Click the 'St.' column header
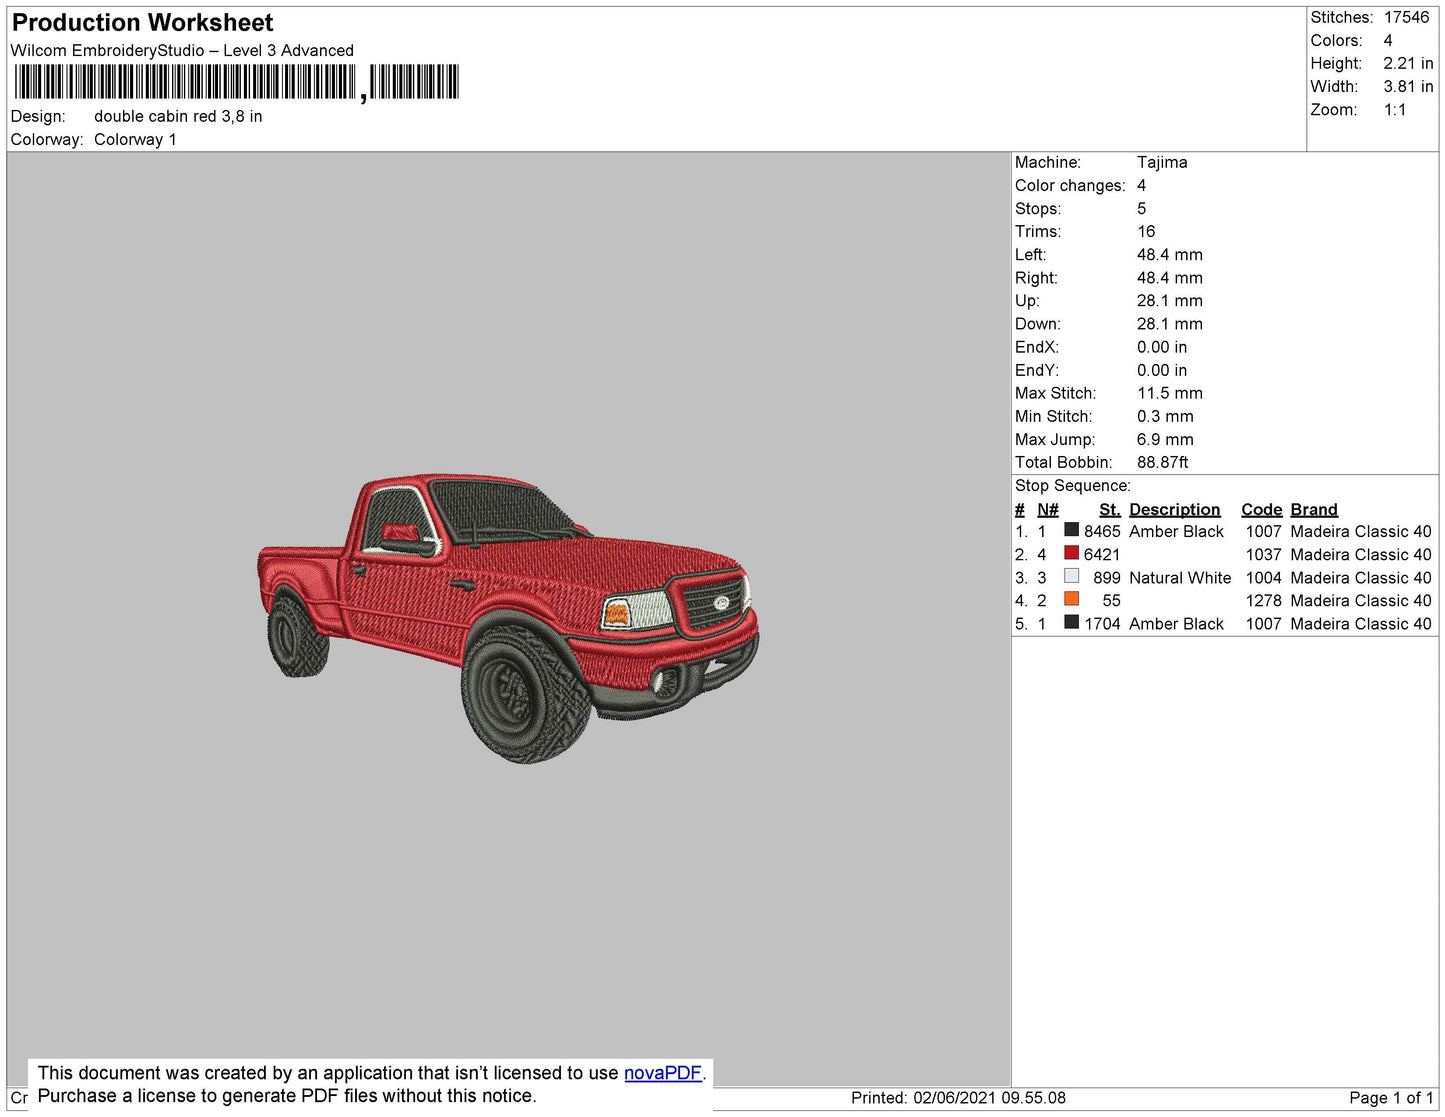This screenshot has width=1445, height=1117. (1110, 509)
